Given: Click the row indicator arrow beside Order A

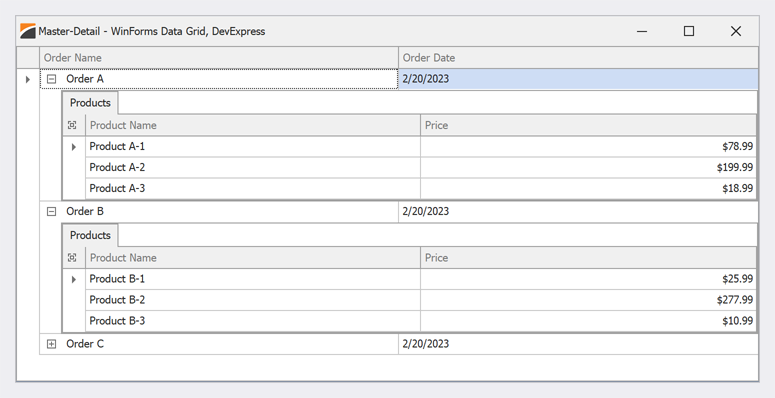Looking at the screenshot, I should 28,79.
